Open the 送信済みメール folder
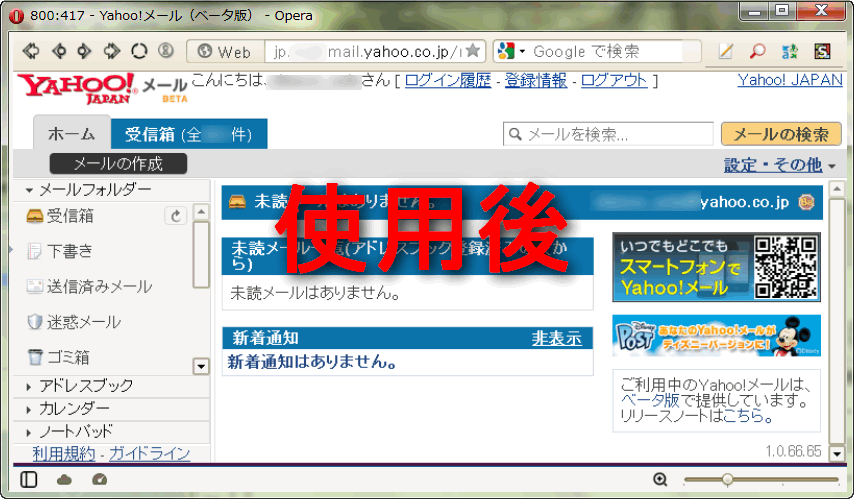 point(89,287)
